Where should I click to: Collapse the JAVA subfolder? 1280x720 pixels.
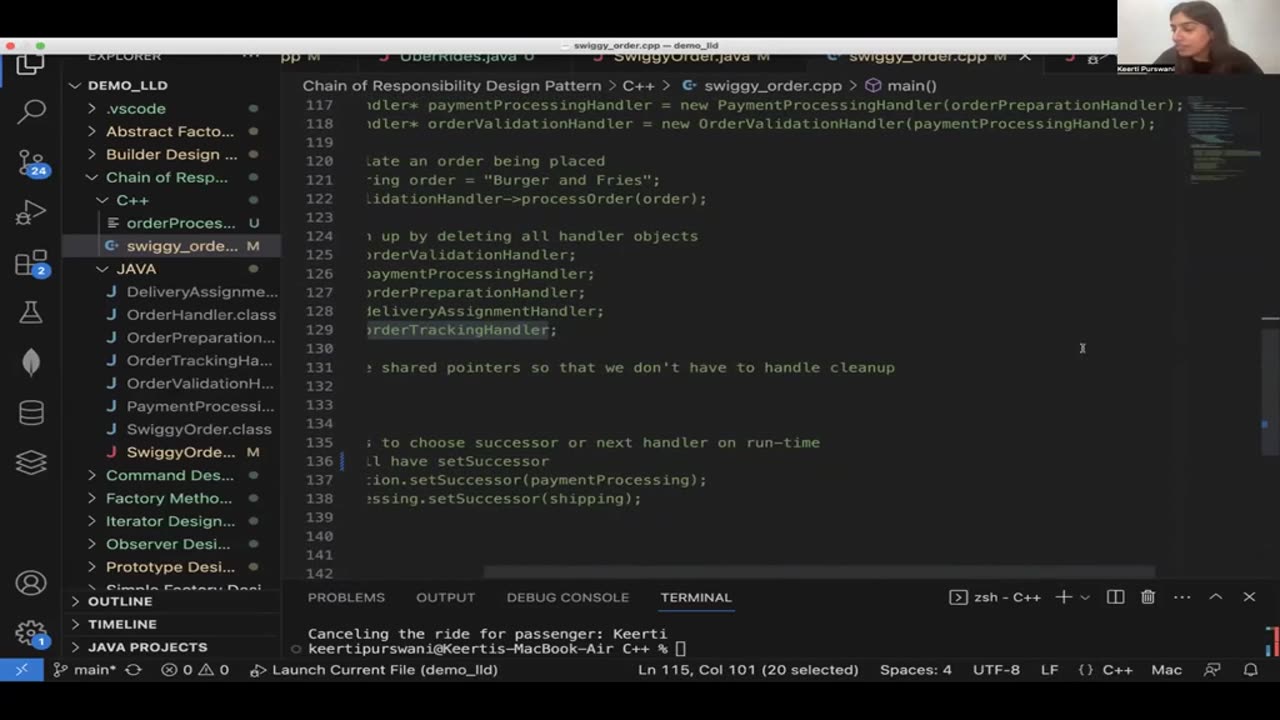[172, 269]
